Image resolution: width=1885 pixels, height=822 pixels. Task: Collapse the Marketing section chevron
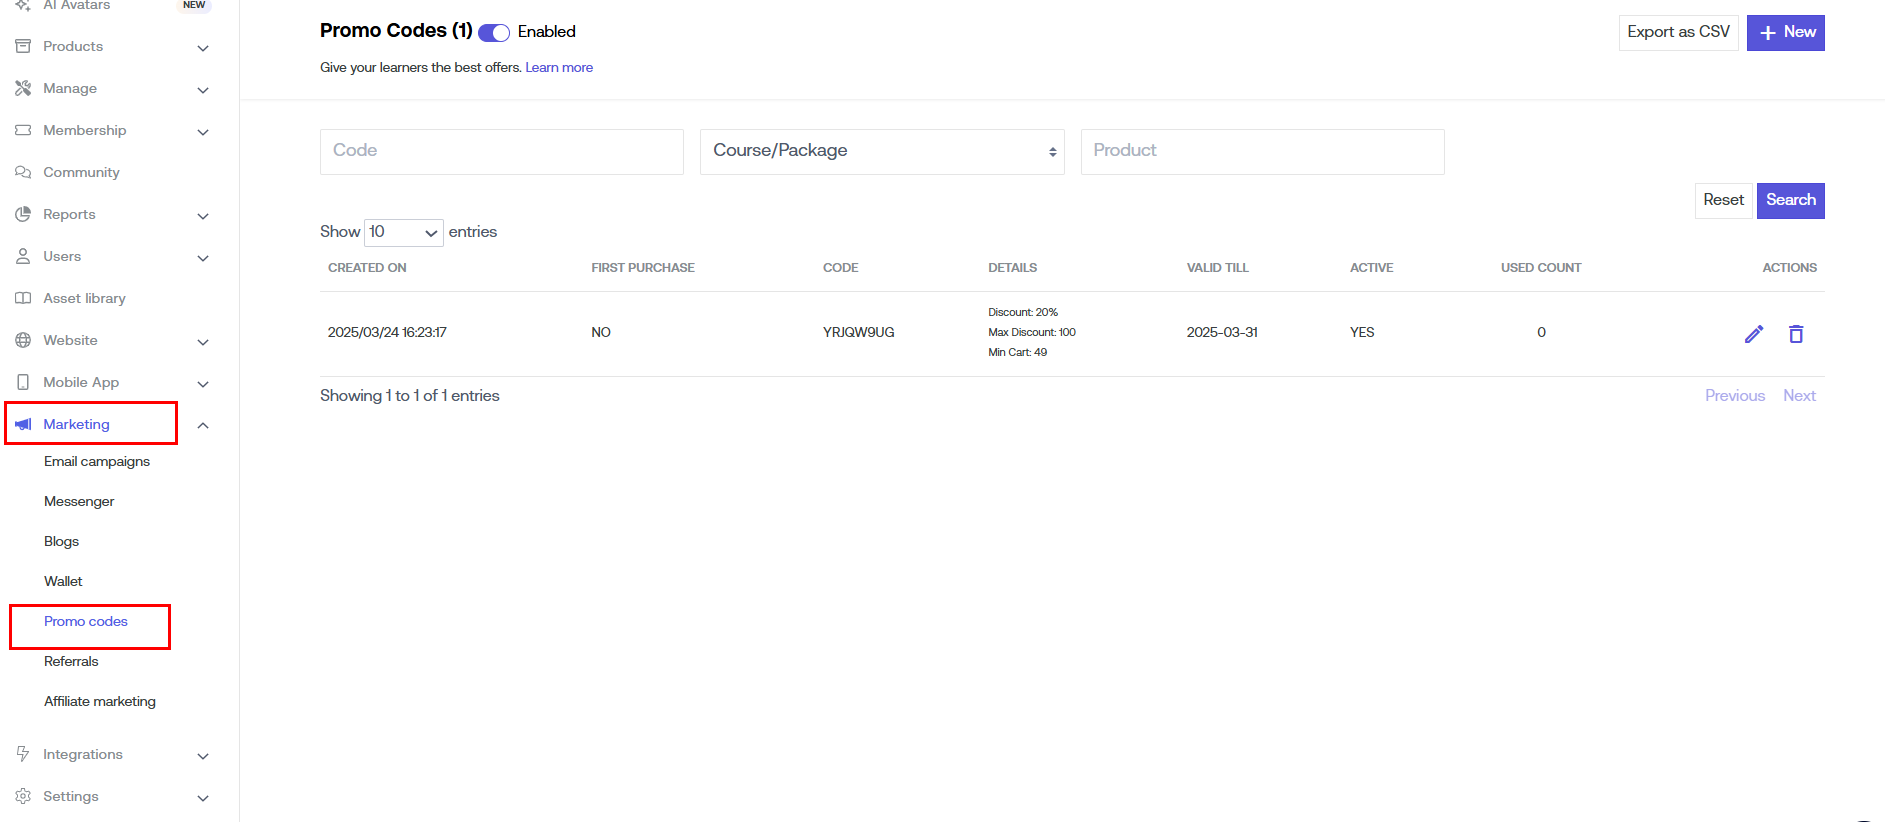203,425
